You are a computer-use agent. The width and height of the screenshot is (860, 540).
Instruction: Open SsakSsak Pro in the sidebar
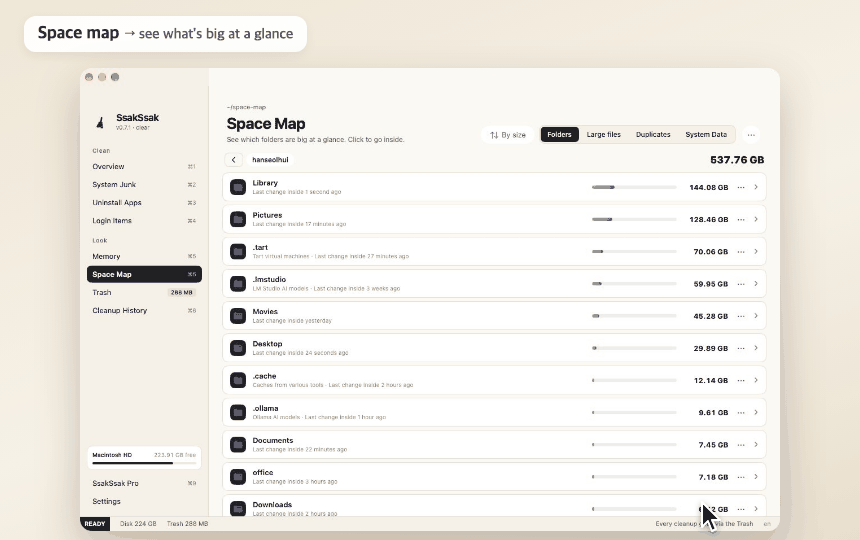(x=144, y=484)
